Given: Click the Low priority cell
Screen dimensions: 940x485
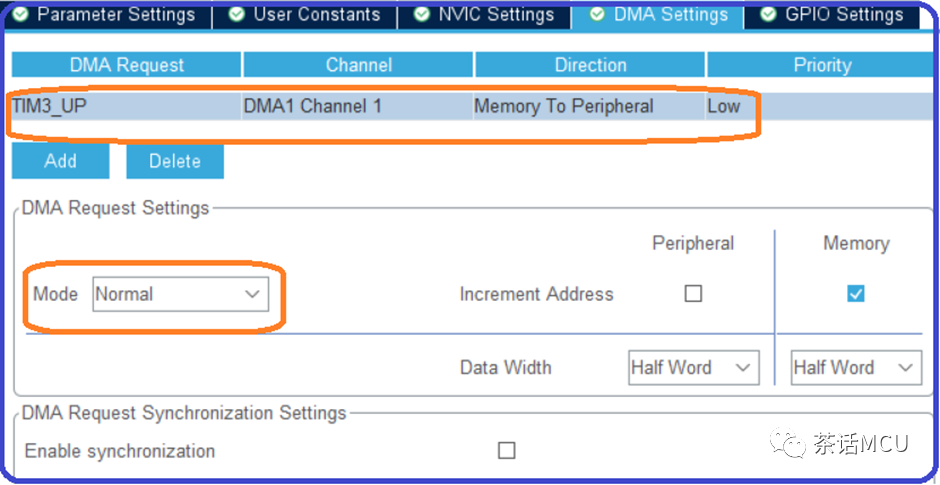Looking at the screenshot, I should click(x=724, y=107).
